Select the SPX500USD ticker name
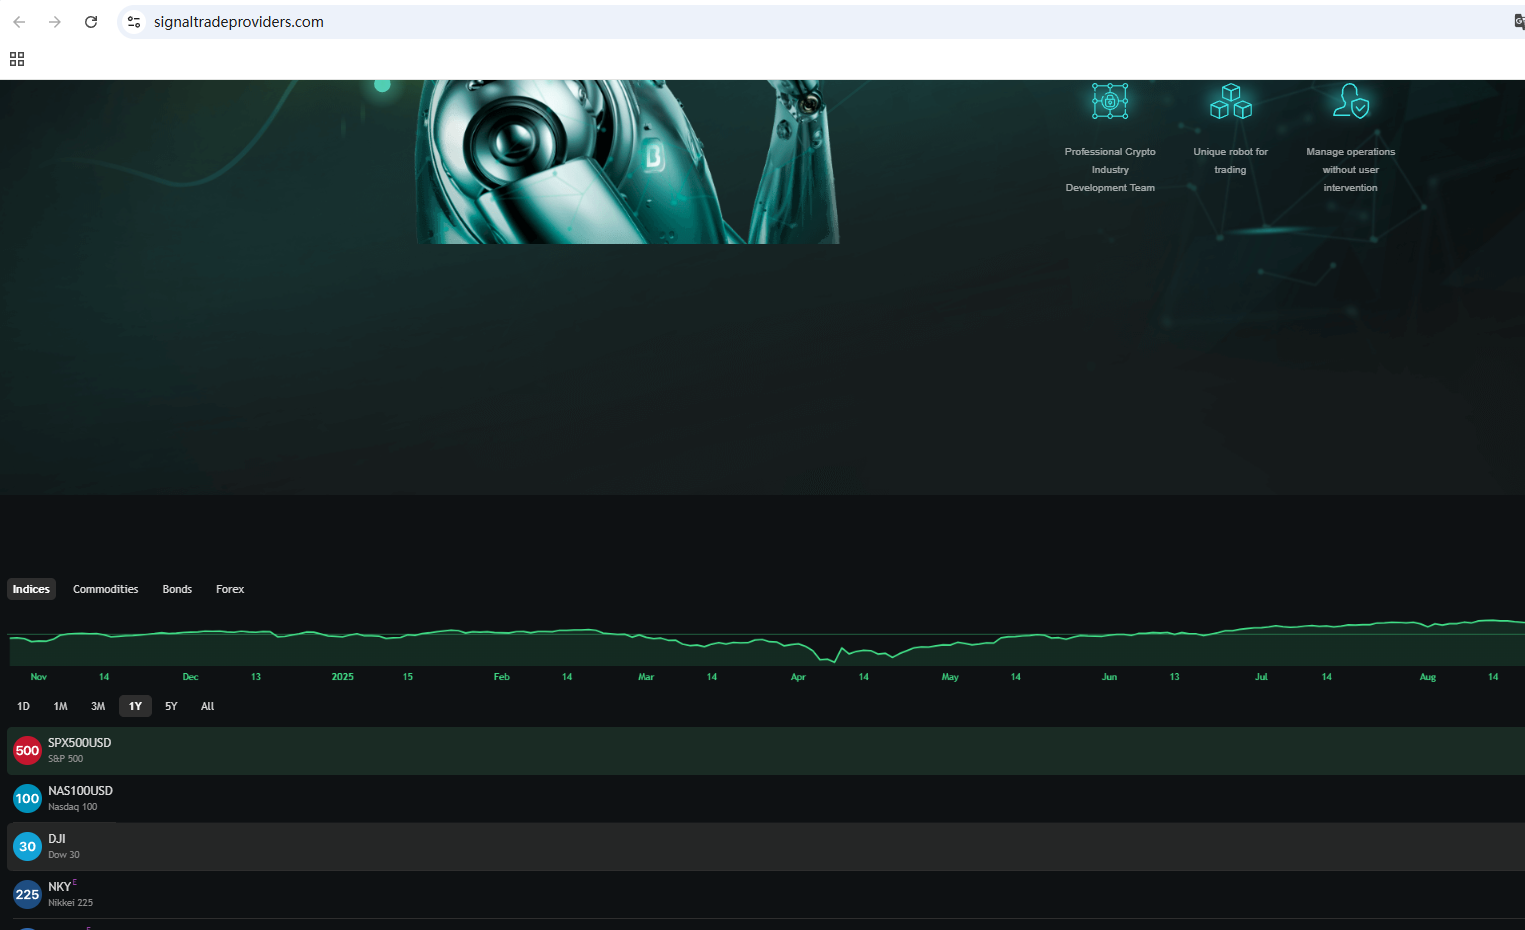The width and height of the screenshot is (1525, 930). point(79,743)
